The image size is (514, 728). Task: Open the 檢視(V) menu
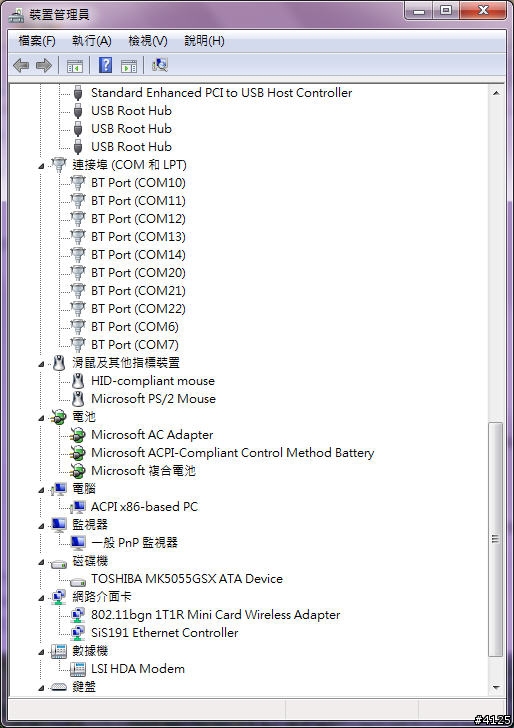click(x=148, y=41)
